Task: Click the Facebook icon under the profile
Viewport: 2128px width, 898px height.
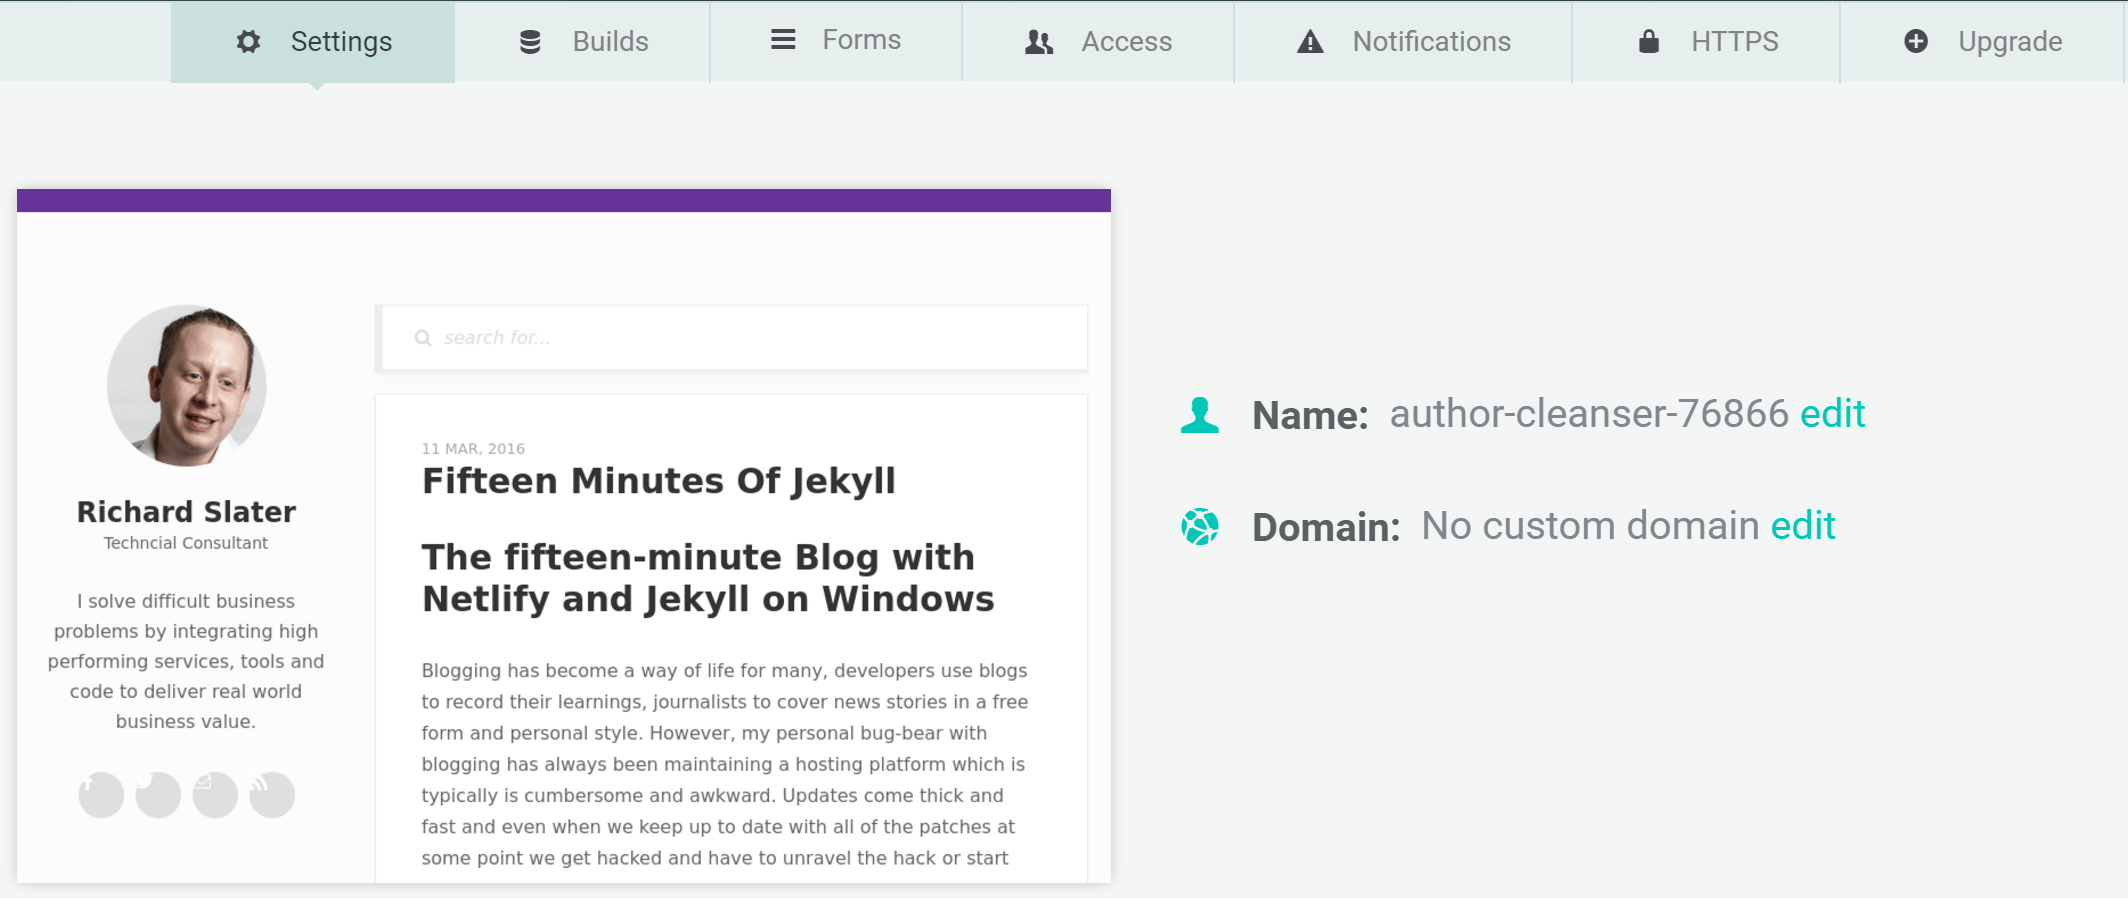Action: (x=101, y=795)
